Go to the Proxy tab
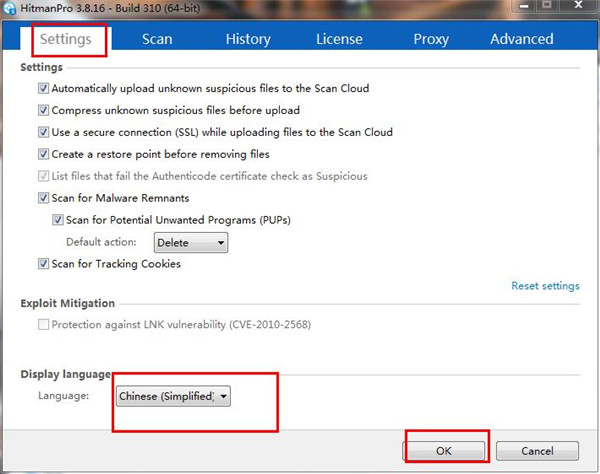Screen dimensions: 600x474 point(430,39)
